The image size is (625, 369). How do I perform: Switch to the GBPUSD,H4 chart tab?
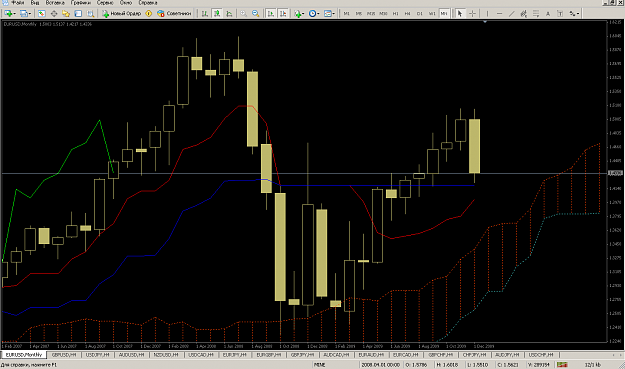click(x=64, y=355)
